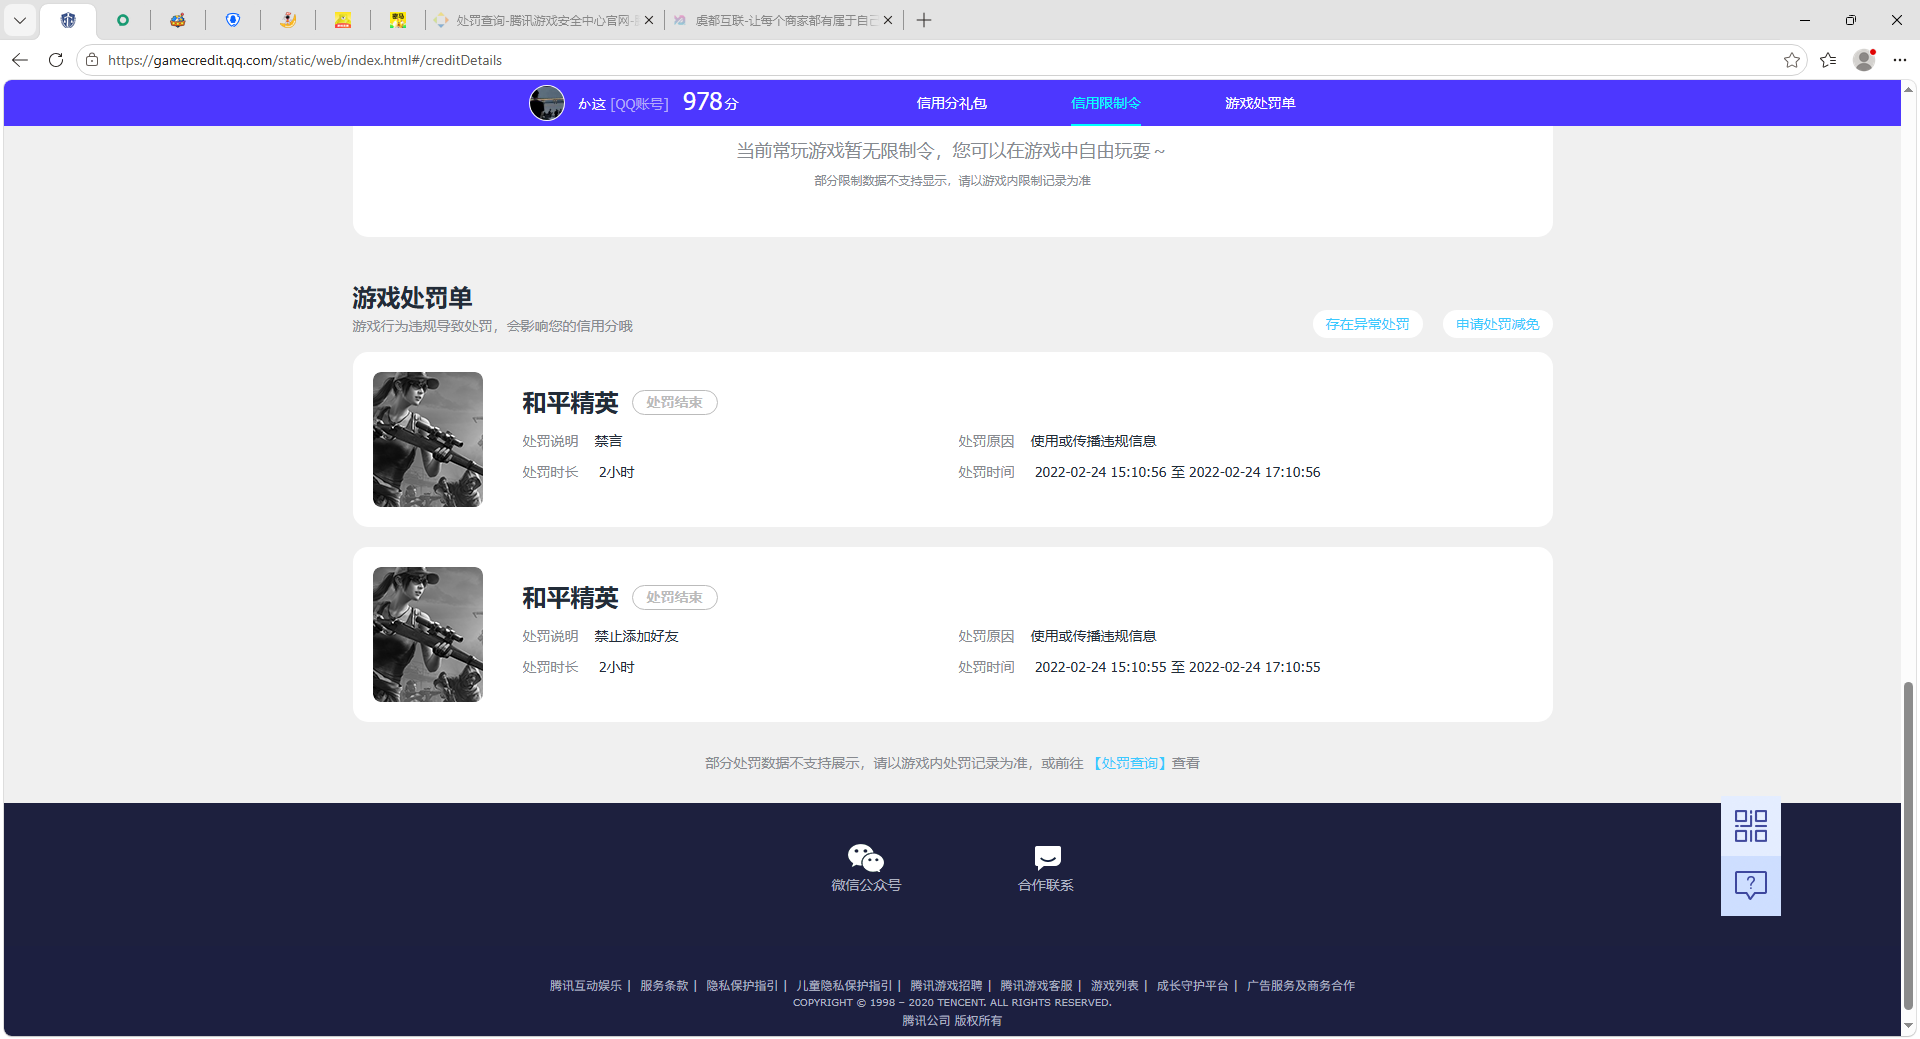Open 广告服务及商务合作 footer link
Viewport: 1920px width, 1039px height.
coord(1300,986)
